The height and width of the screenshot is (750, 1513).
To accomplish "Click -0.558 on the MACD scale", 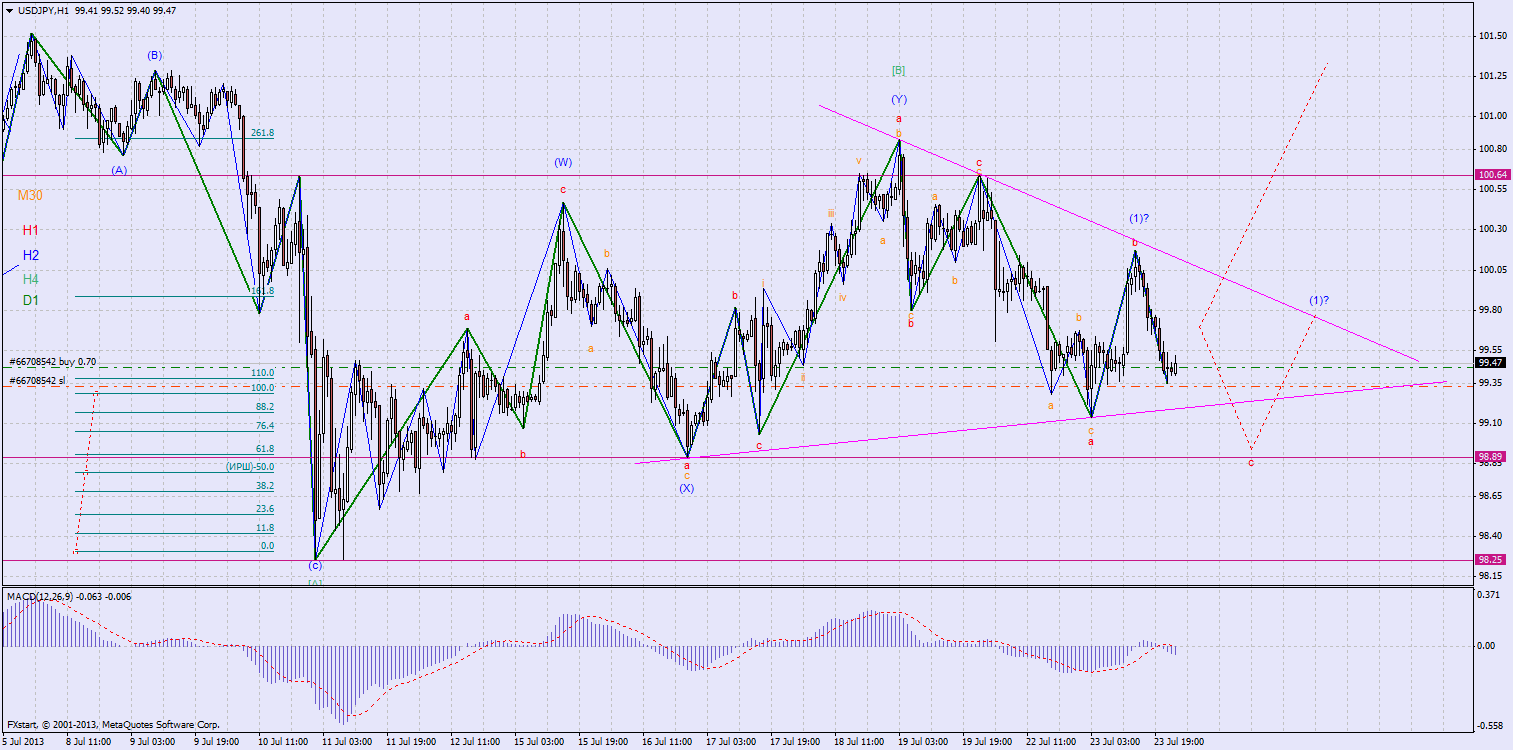I will tap(1490, 726).
